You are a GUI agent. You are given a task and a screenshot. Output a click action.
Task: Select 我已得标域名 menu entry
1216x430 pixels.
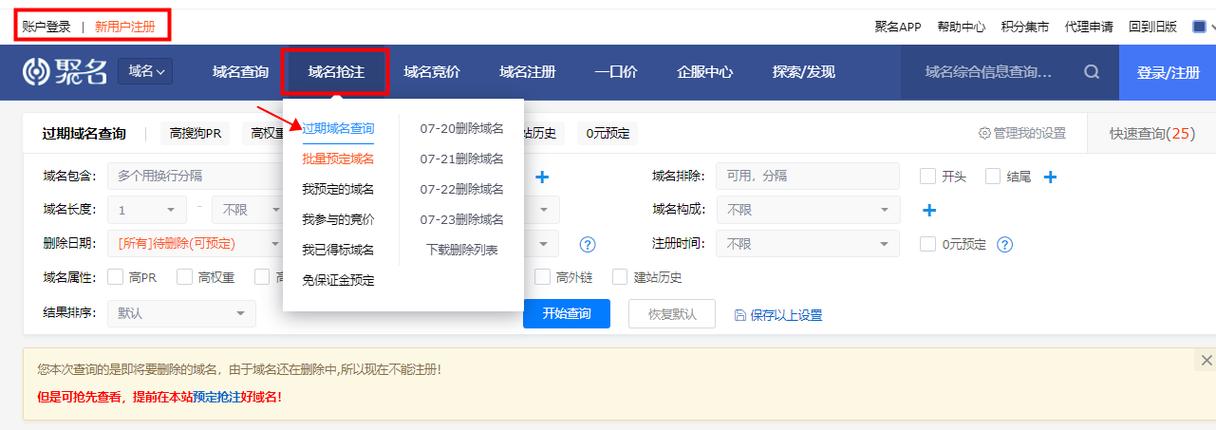(338, 250)
